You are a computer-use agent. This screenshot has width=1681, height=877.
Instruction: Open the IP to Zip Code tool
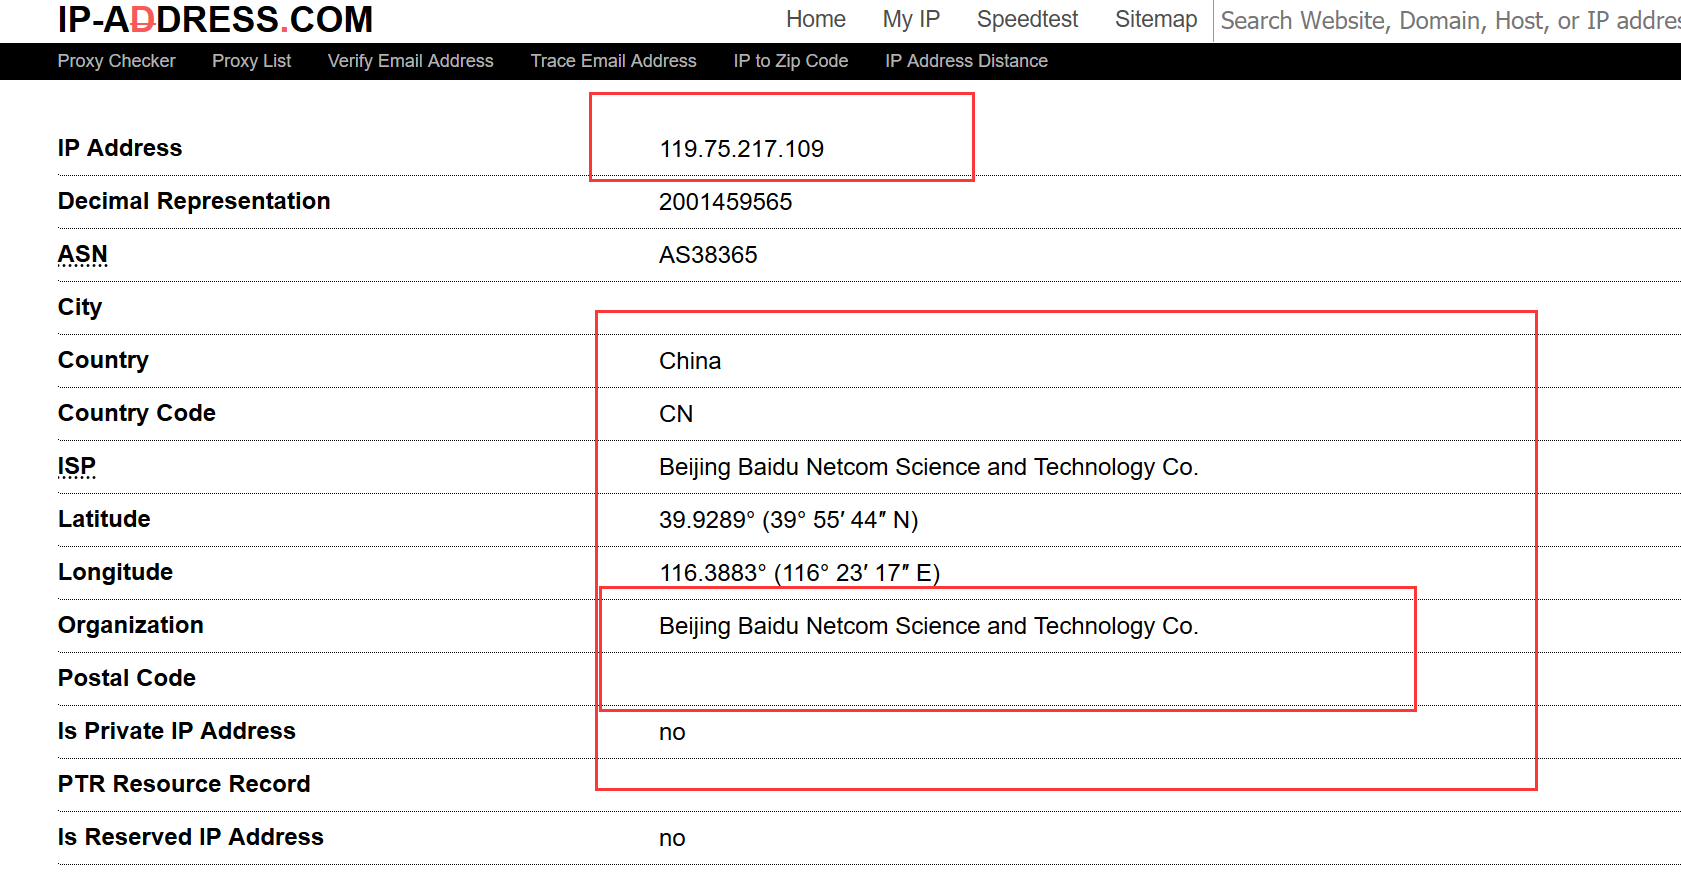[790, 61]
